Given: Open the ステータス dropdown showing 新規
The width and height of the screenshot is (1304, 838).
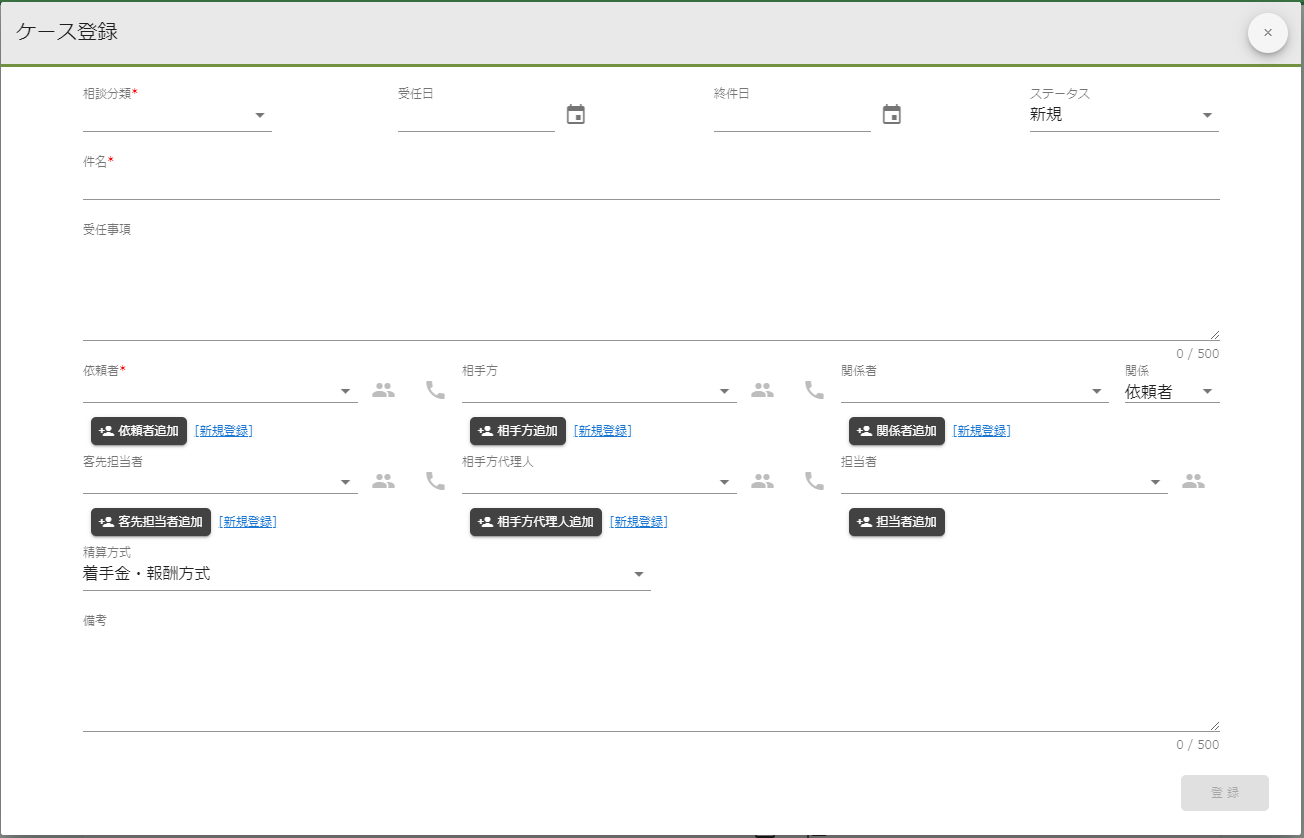Looking at the screenshot, I should pyautogui.click(x=1123, y=116).
